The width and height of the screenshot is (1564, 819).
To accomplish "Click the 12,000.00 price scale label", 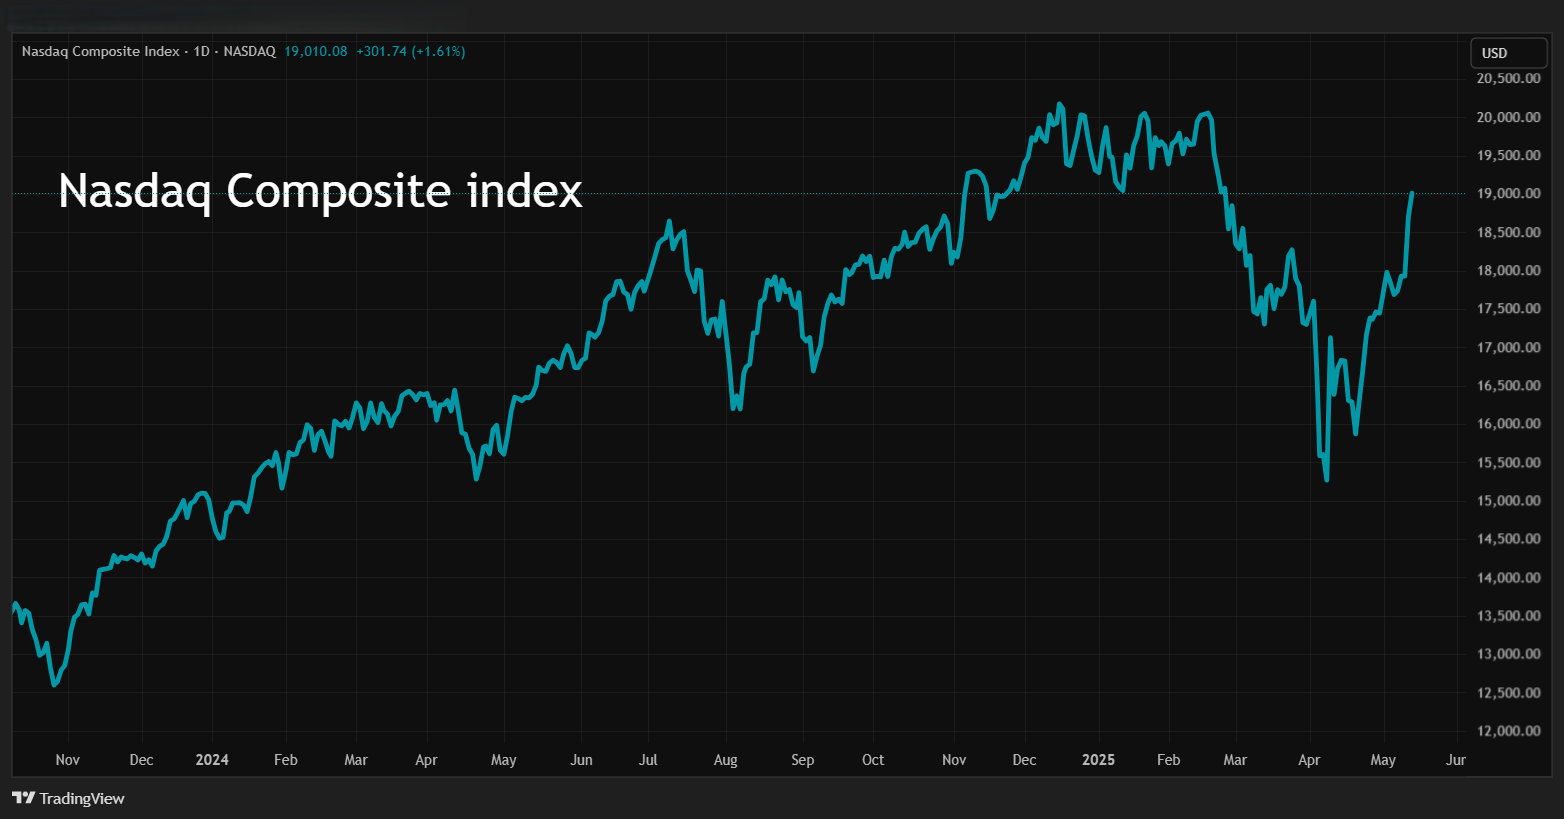I will (x=1508, y=731).
